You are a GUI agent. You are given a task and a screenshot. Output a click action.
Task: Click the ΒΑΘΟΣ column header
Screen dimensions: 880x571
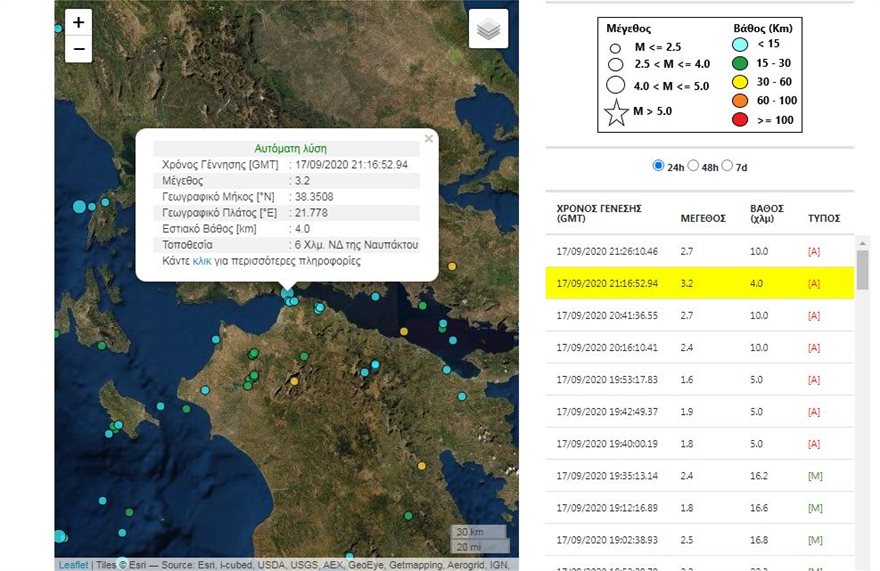coord(767,213)
